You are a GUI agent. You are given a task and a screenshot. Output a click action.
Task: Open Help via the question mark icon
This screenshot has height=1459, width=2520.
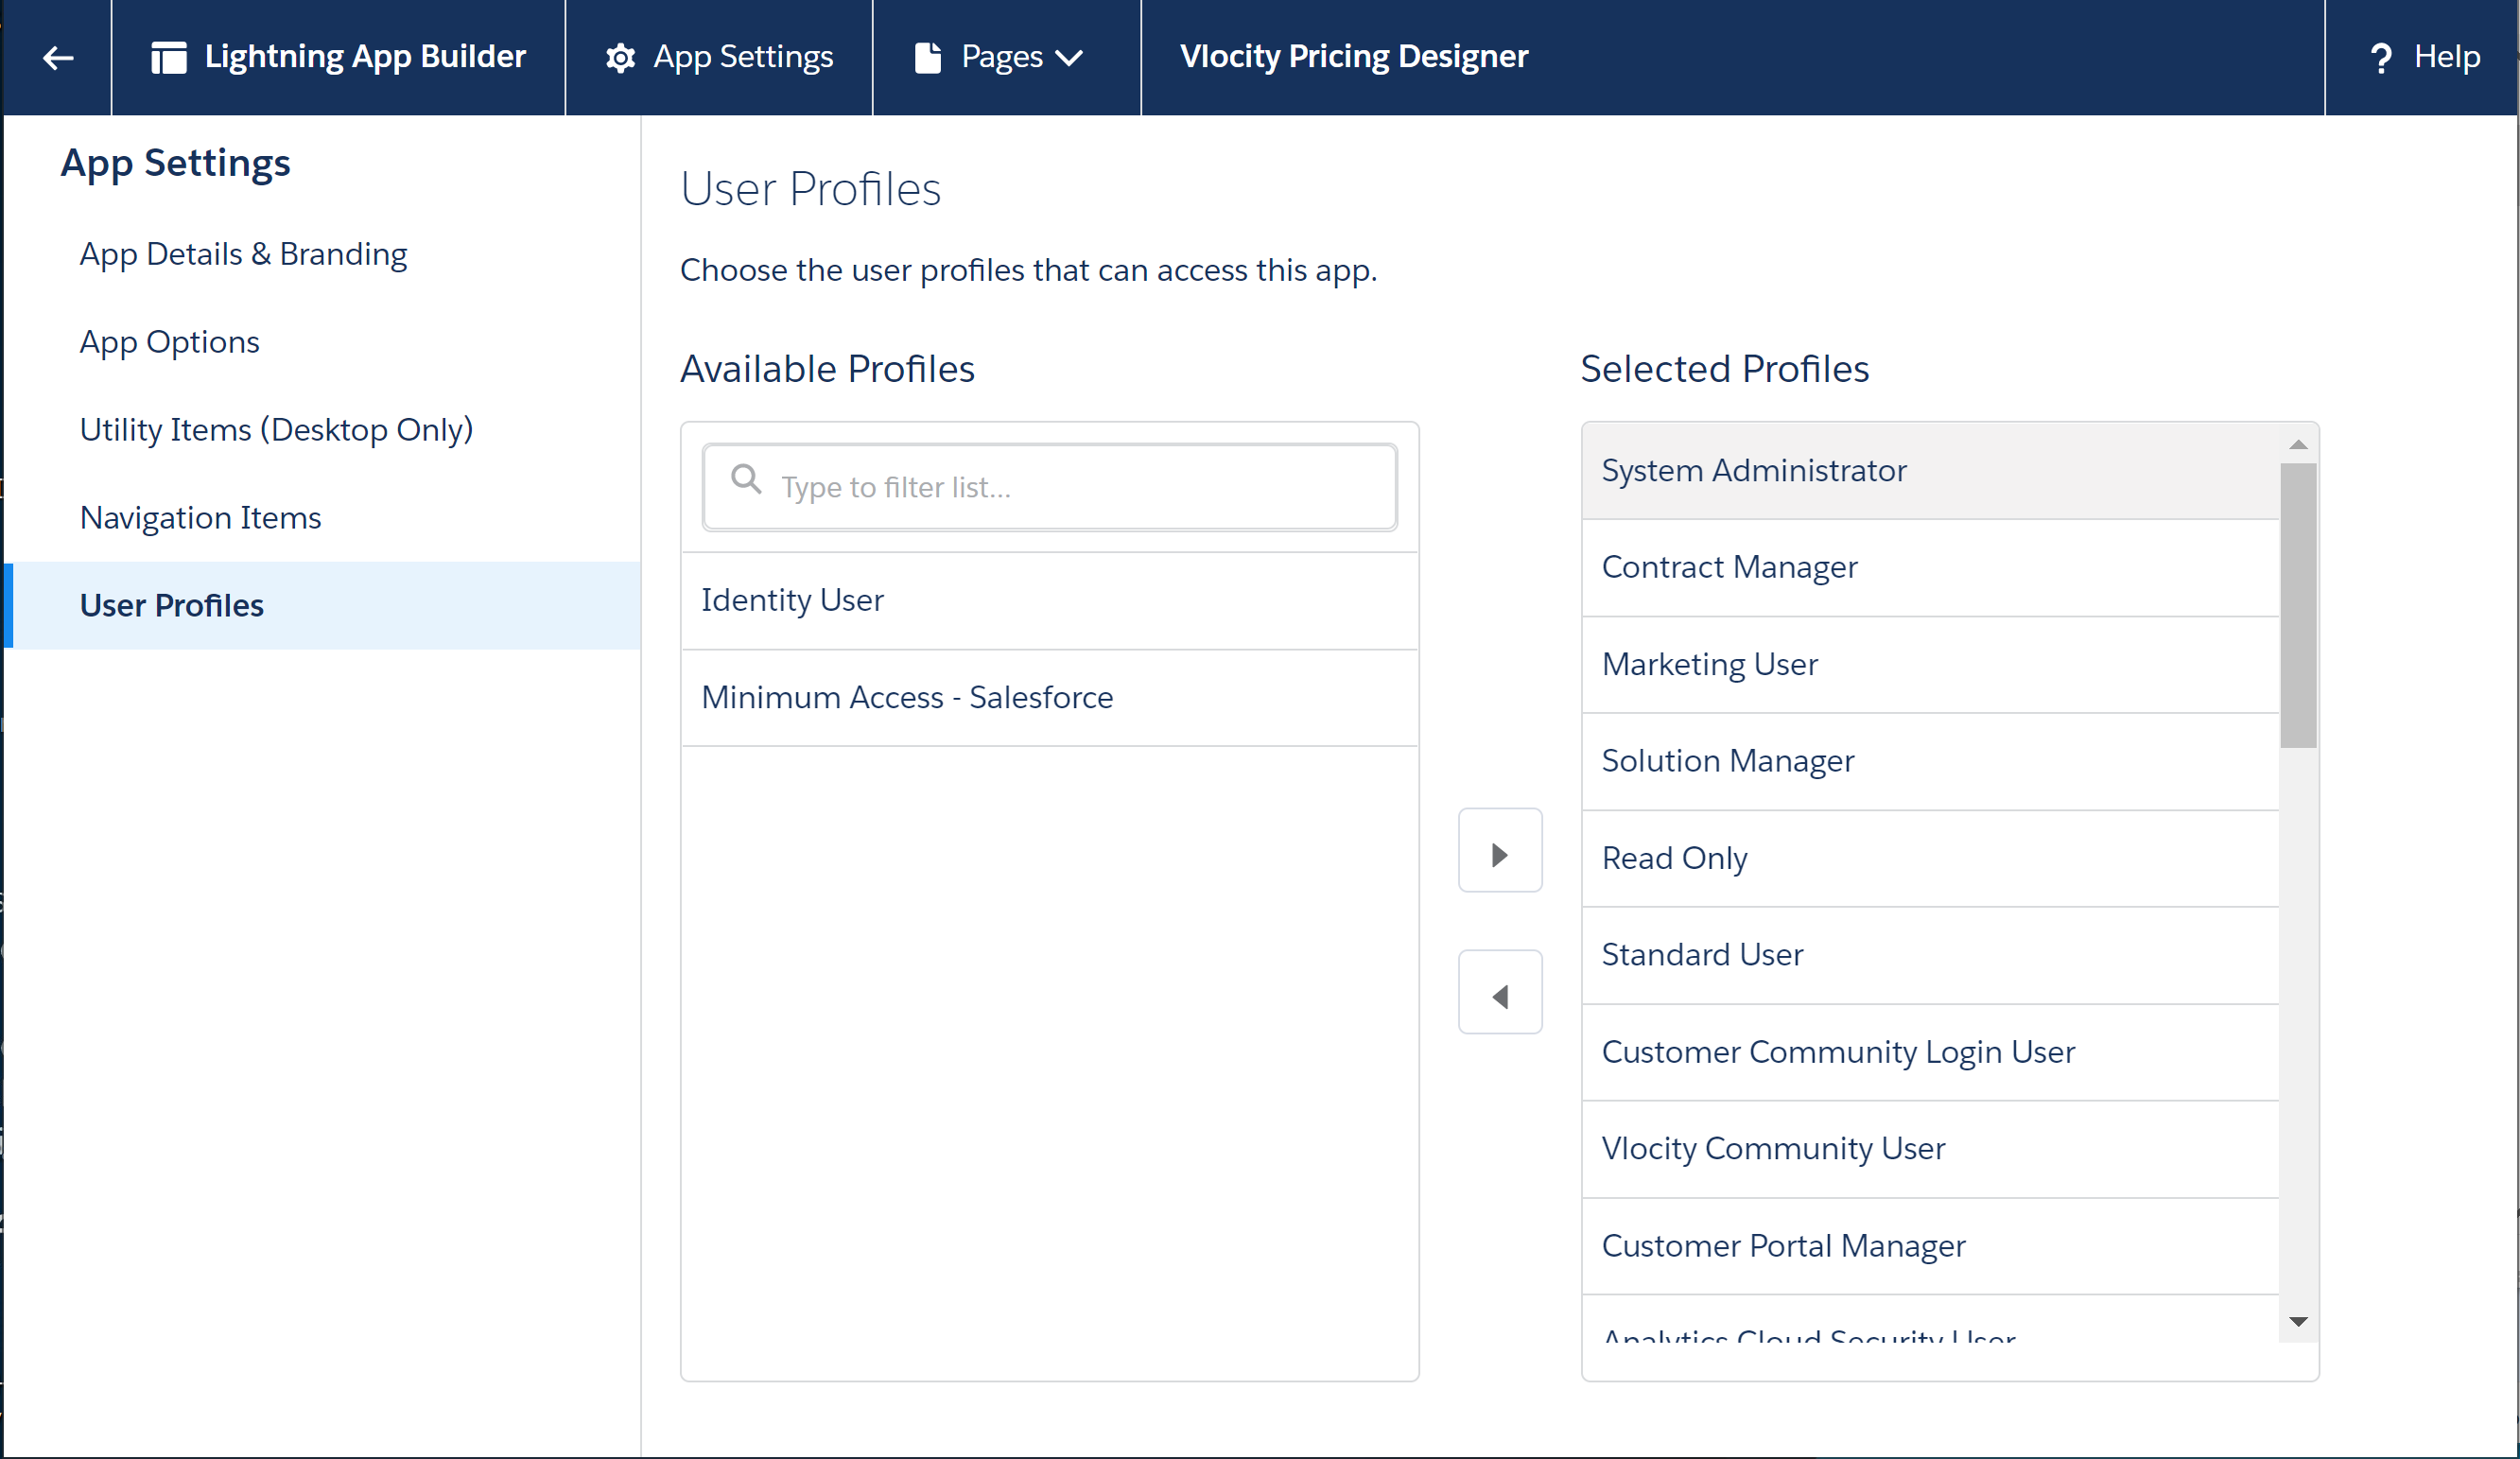2381,57
